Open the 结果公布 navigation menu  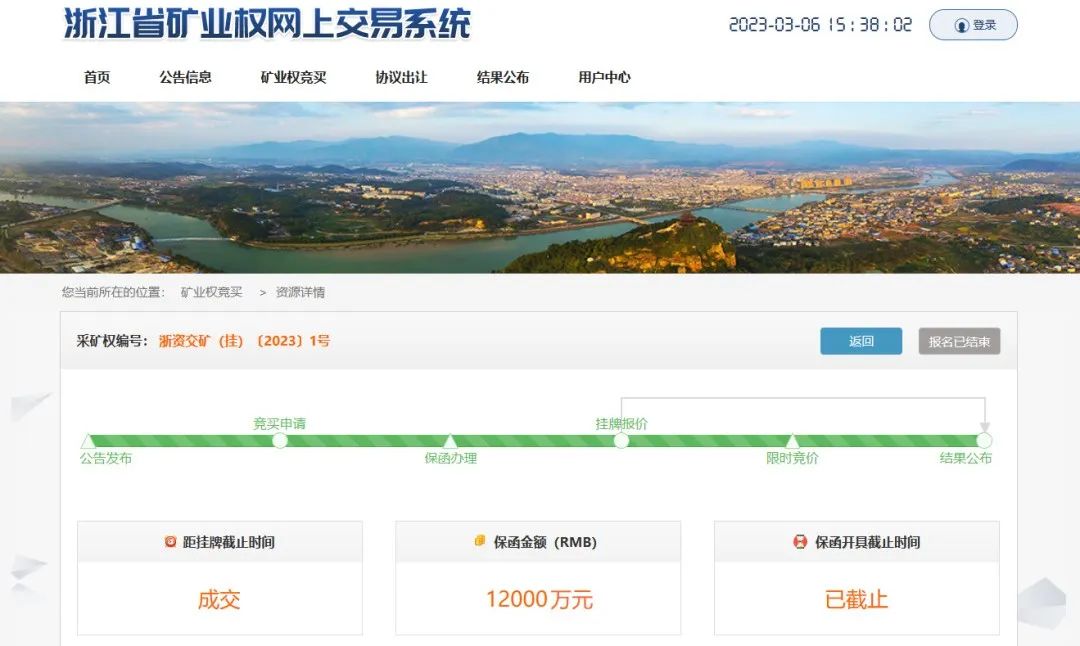503,77
